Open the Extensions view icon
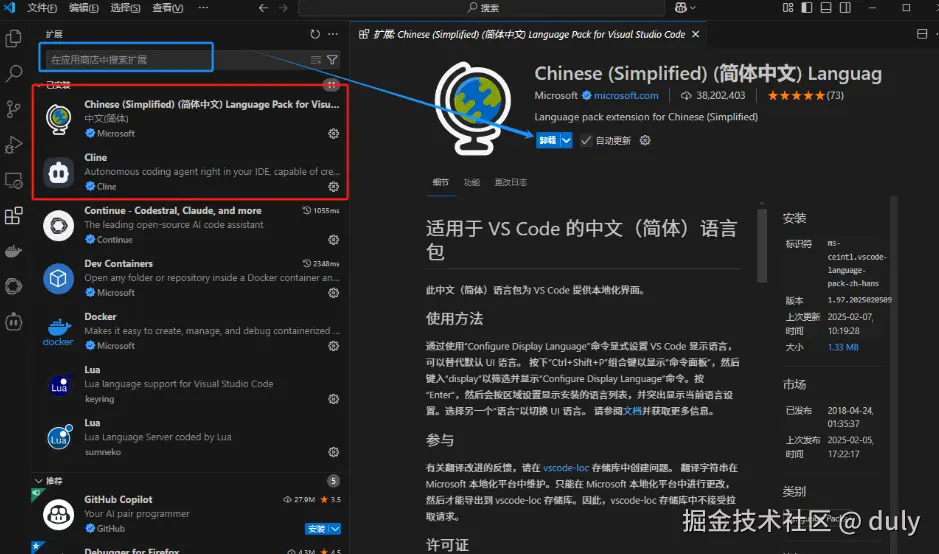 coord(13,216)
